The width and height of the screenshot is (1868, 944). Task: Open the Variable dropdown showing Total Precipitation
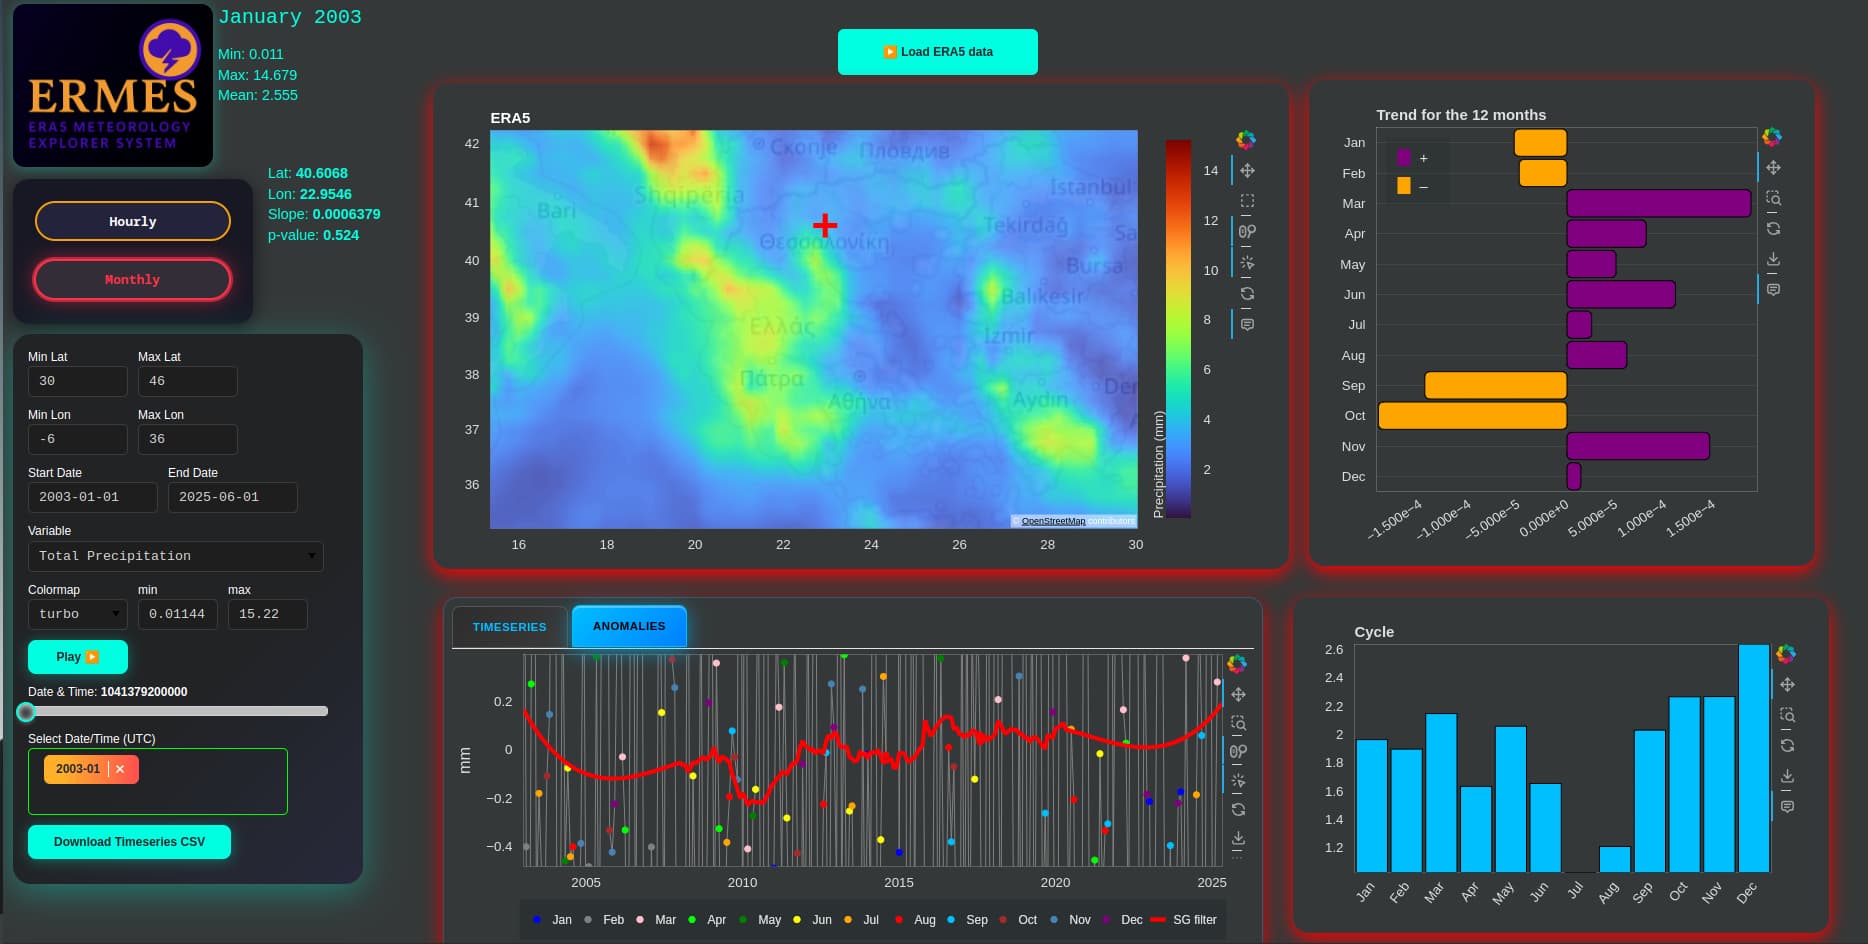point(176,556)
